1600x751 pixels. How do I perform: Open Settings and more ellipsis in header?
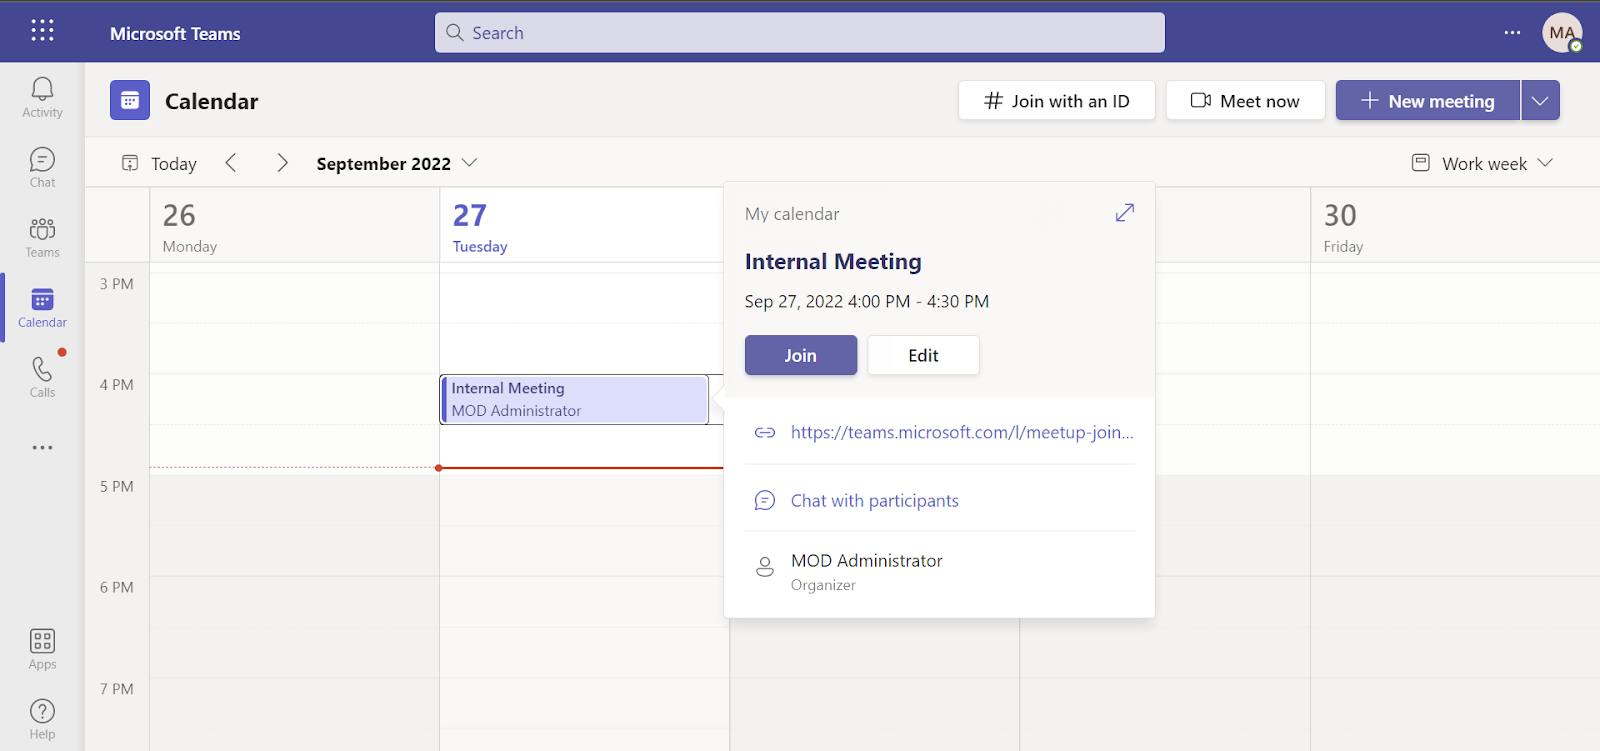point(1512,33)
